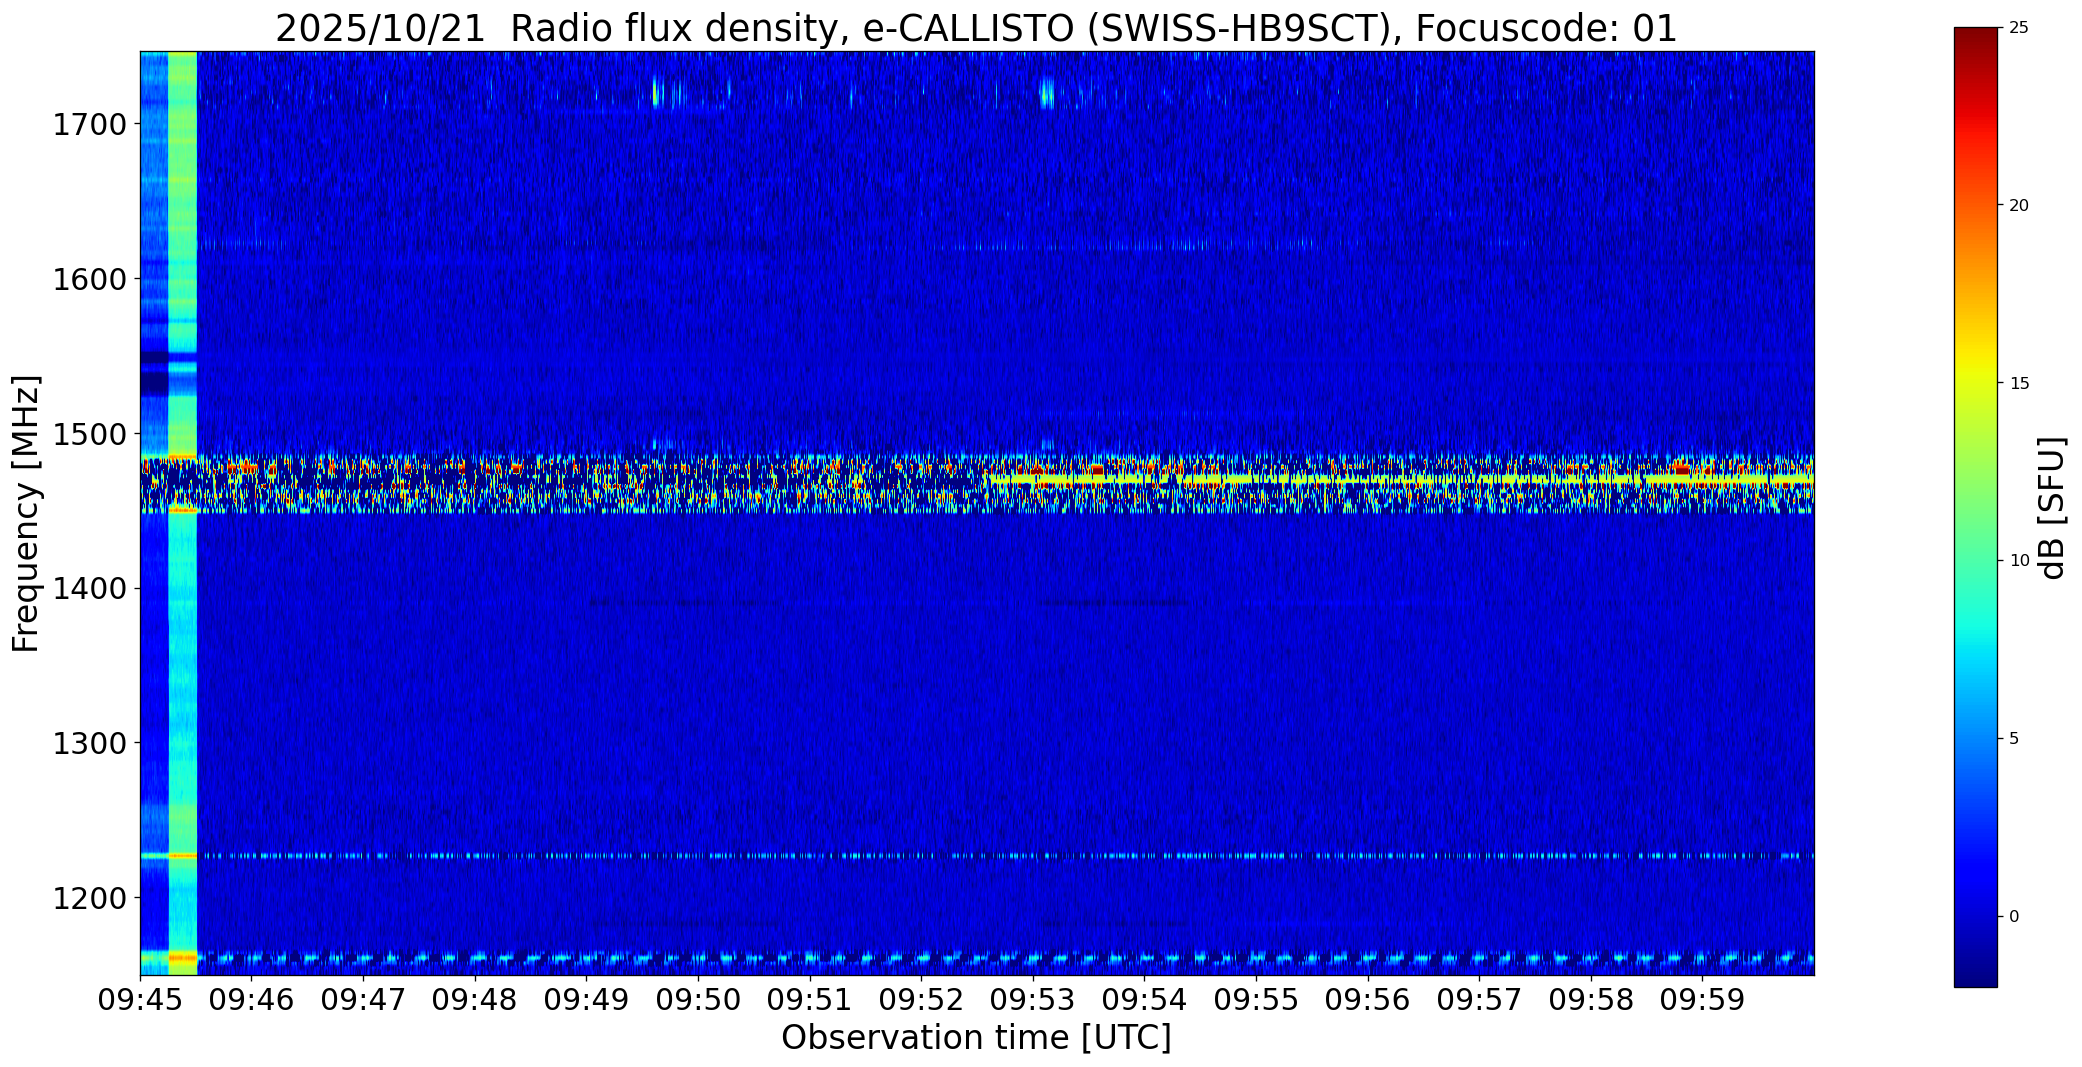This screenshot has width=2082, height=1067.
Task: Click the 09:52 time tick label
Action: [921, 999]
